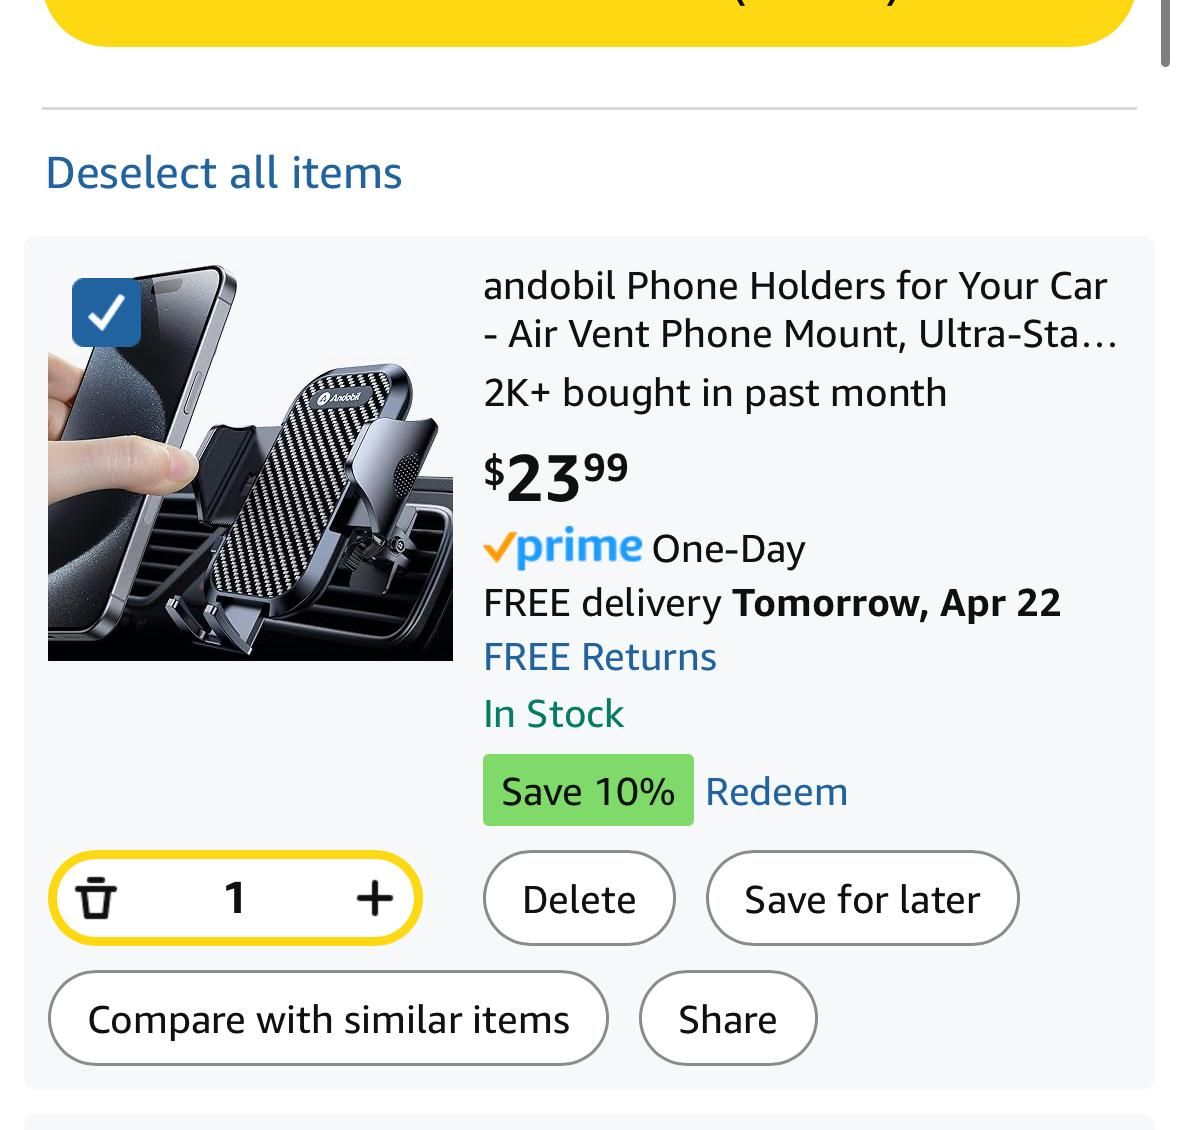Click the green Save 10% badge
The image size is (1179, 1130).
(x=588, y=790)
